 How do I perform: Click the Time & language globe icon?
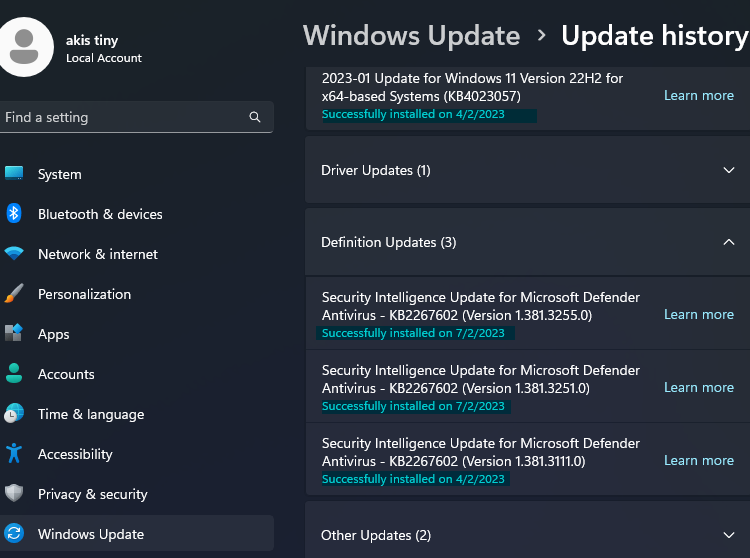pos(14,413)
